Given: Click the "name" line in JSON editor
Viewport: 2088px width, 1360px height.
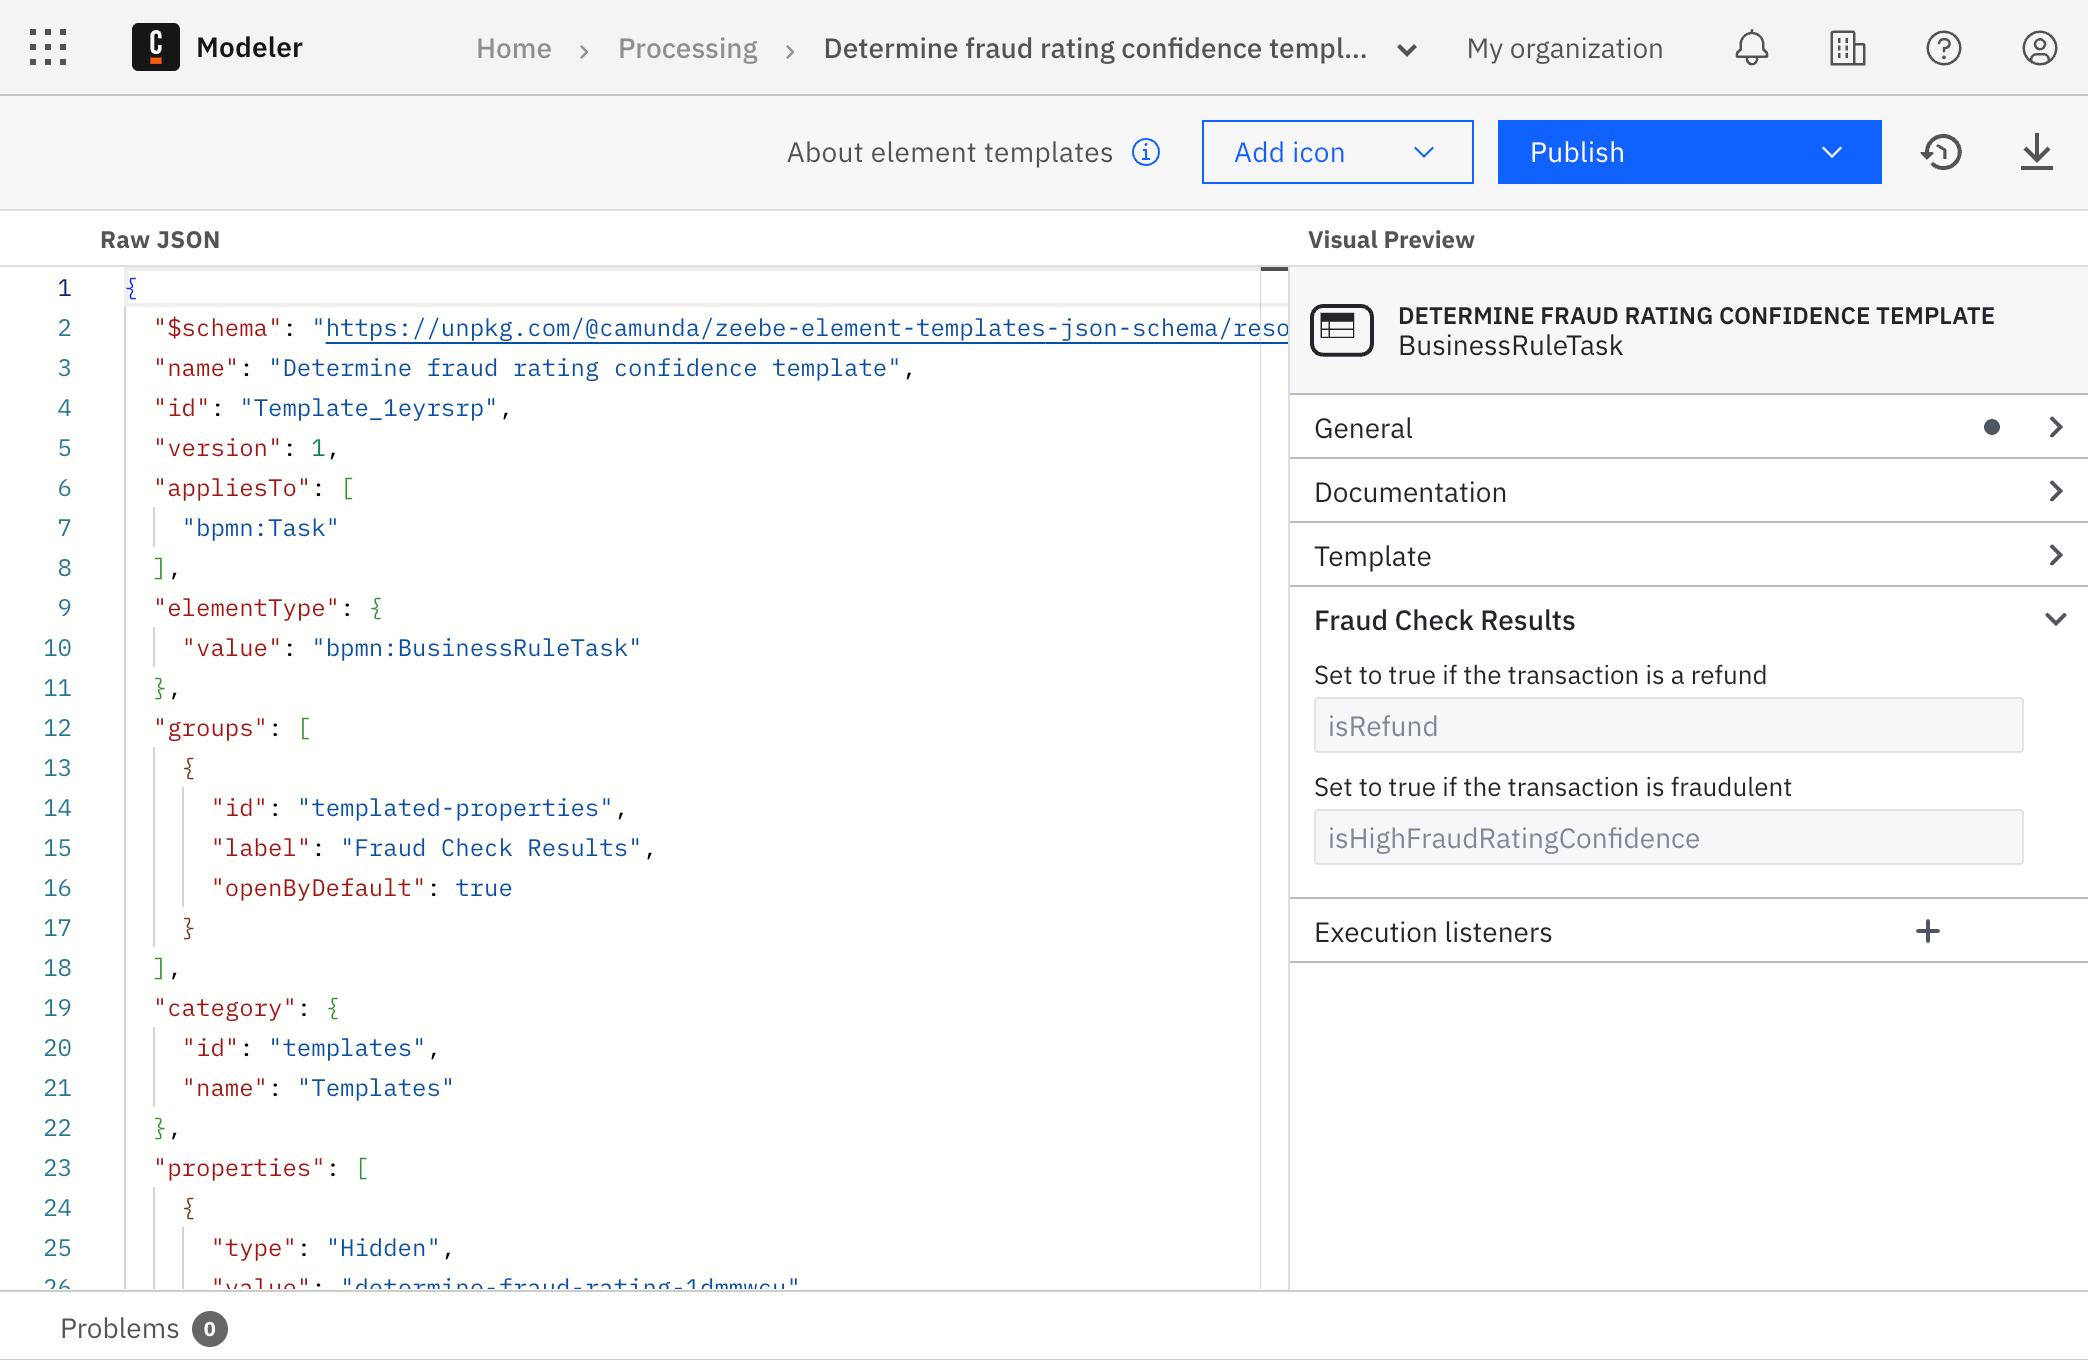Looking at the screenshot, I should point(534,368).
